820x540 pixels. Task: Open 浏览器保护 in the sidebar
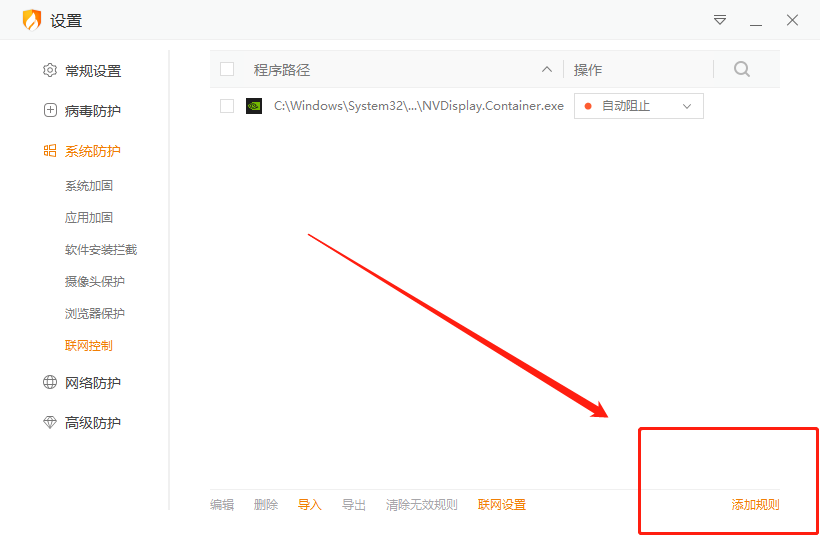click(x=95, y=313)
